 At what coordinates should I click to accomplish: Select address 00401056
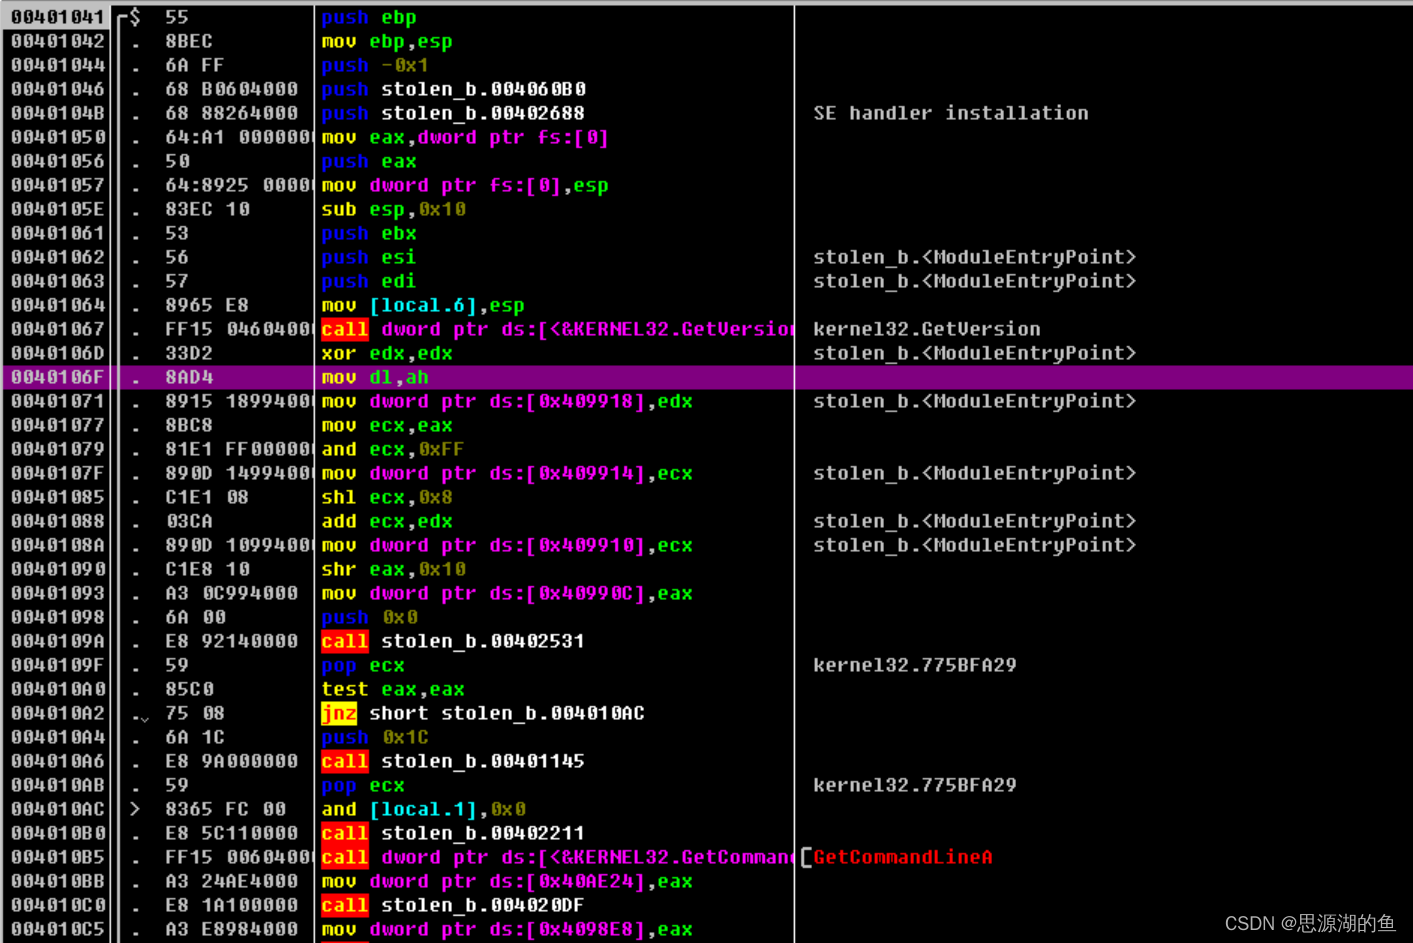click(58, 161)
